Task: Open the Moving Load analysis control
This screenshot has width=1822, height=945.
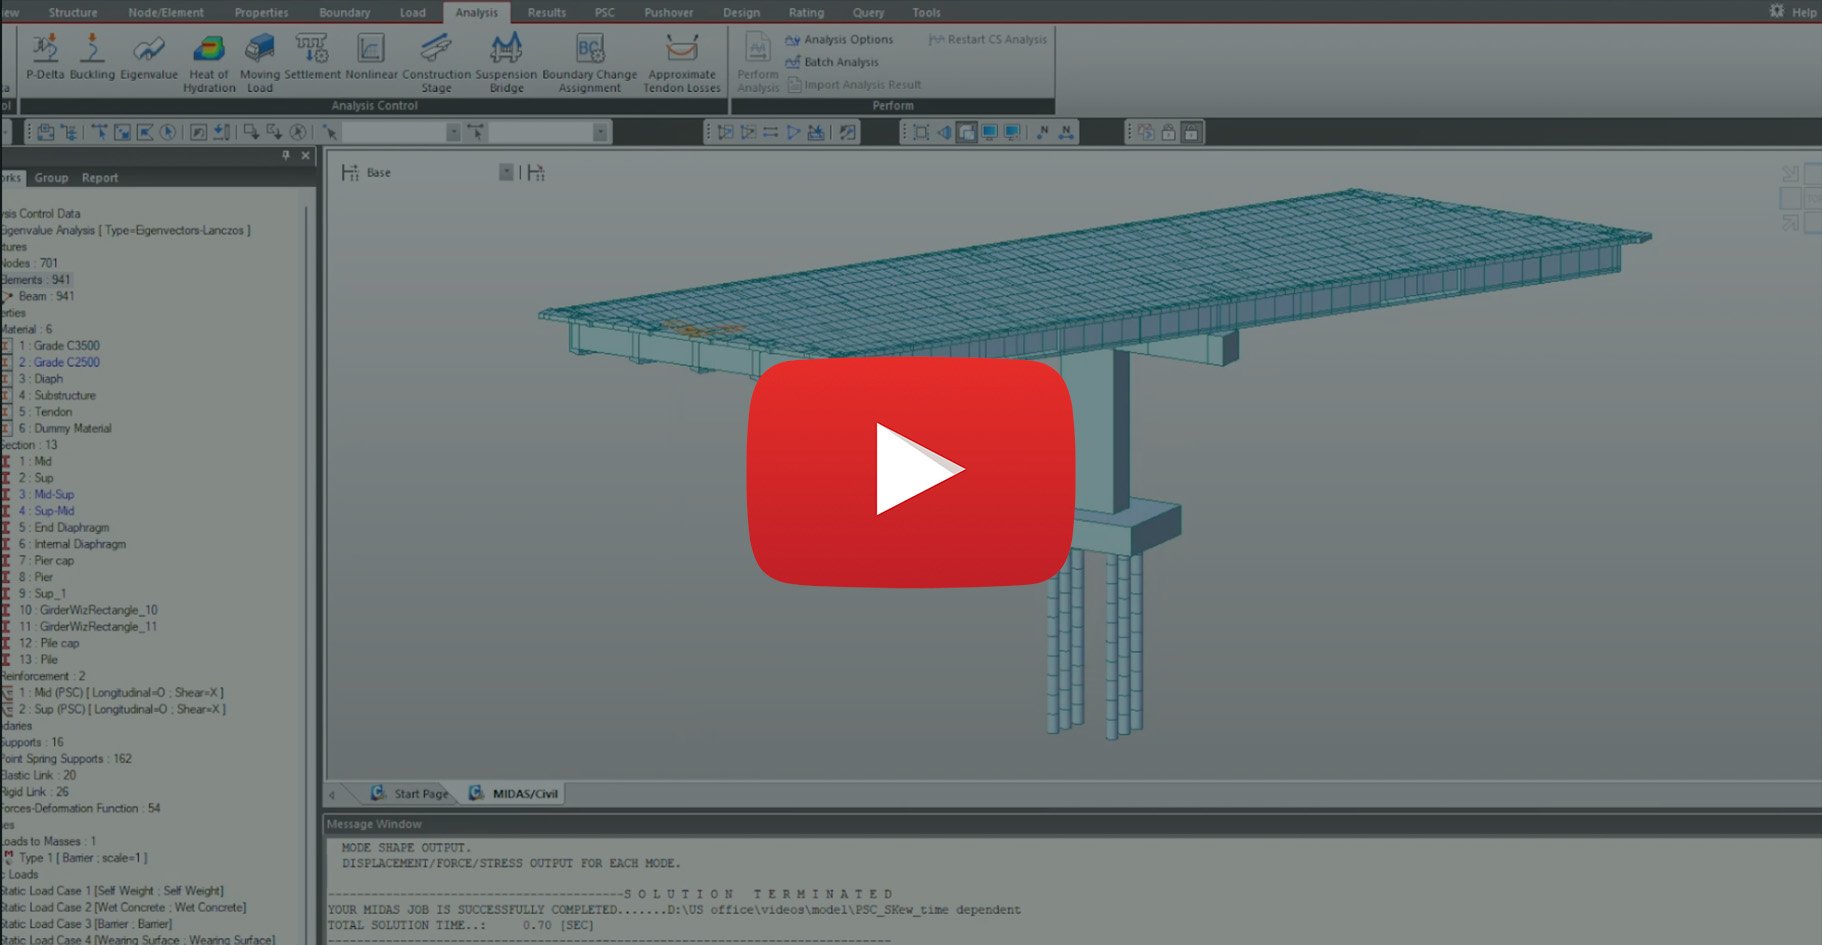Action: click(x=260, y=63)
